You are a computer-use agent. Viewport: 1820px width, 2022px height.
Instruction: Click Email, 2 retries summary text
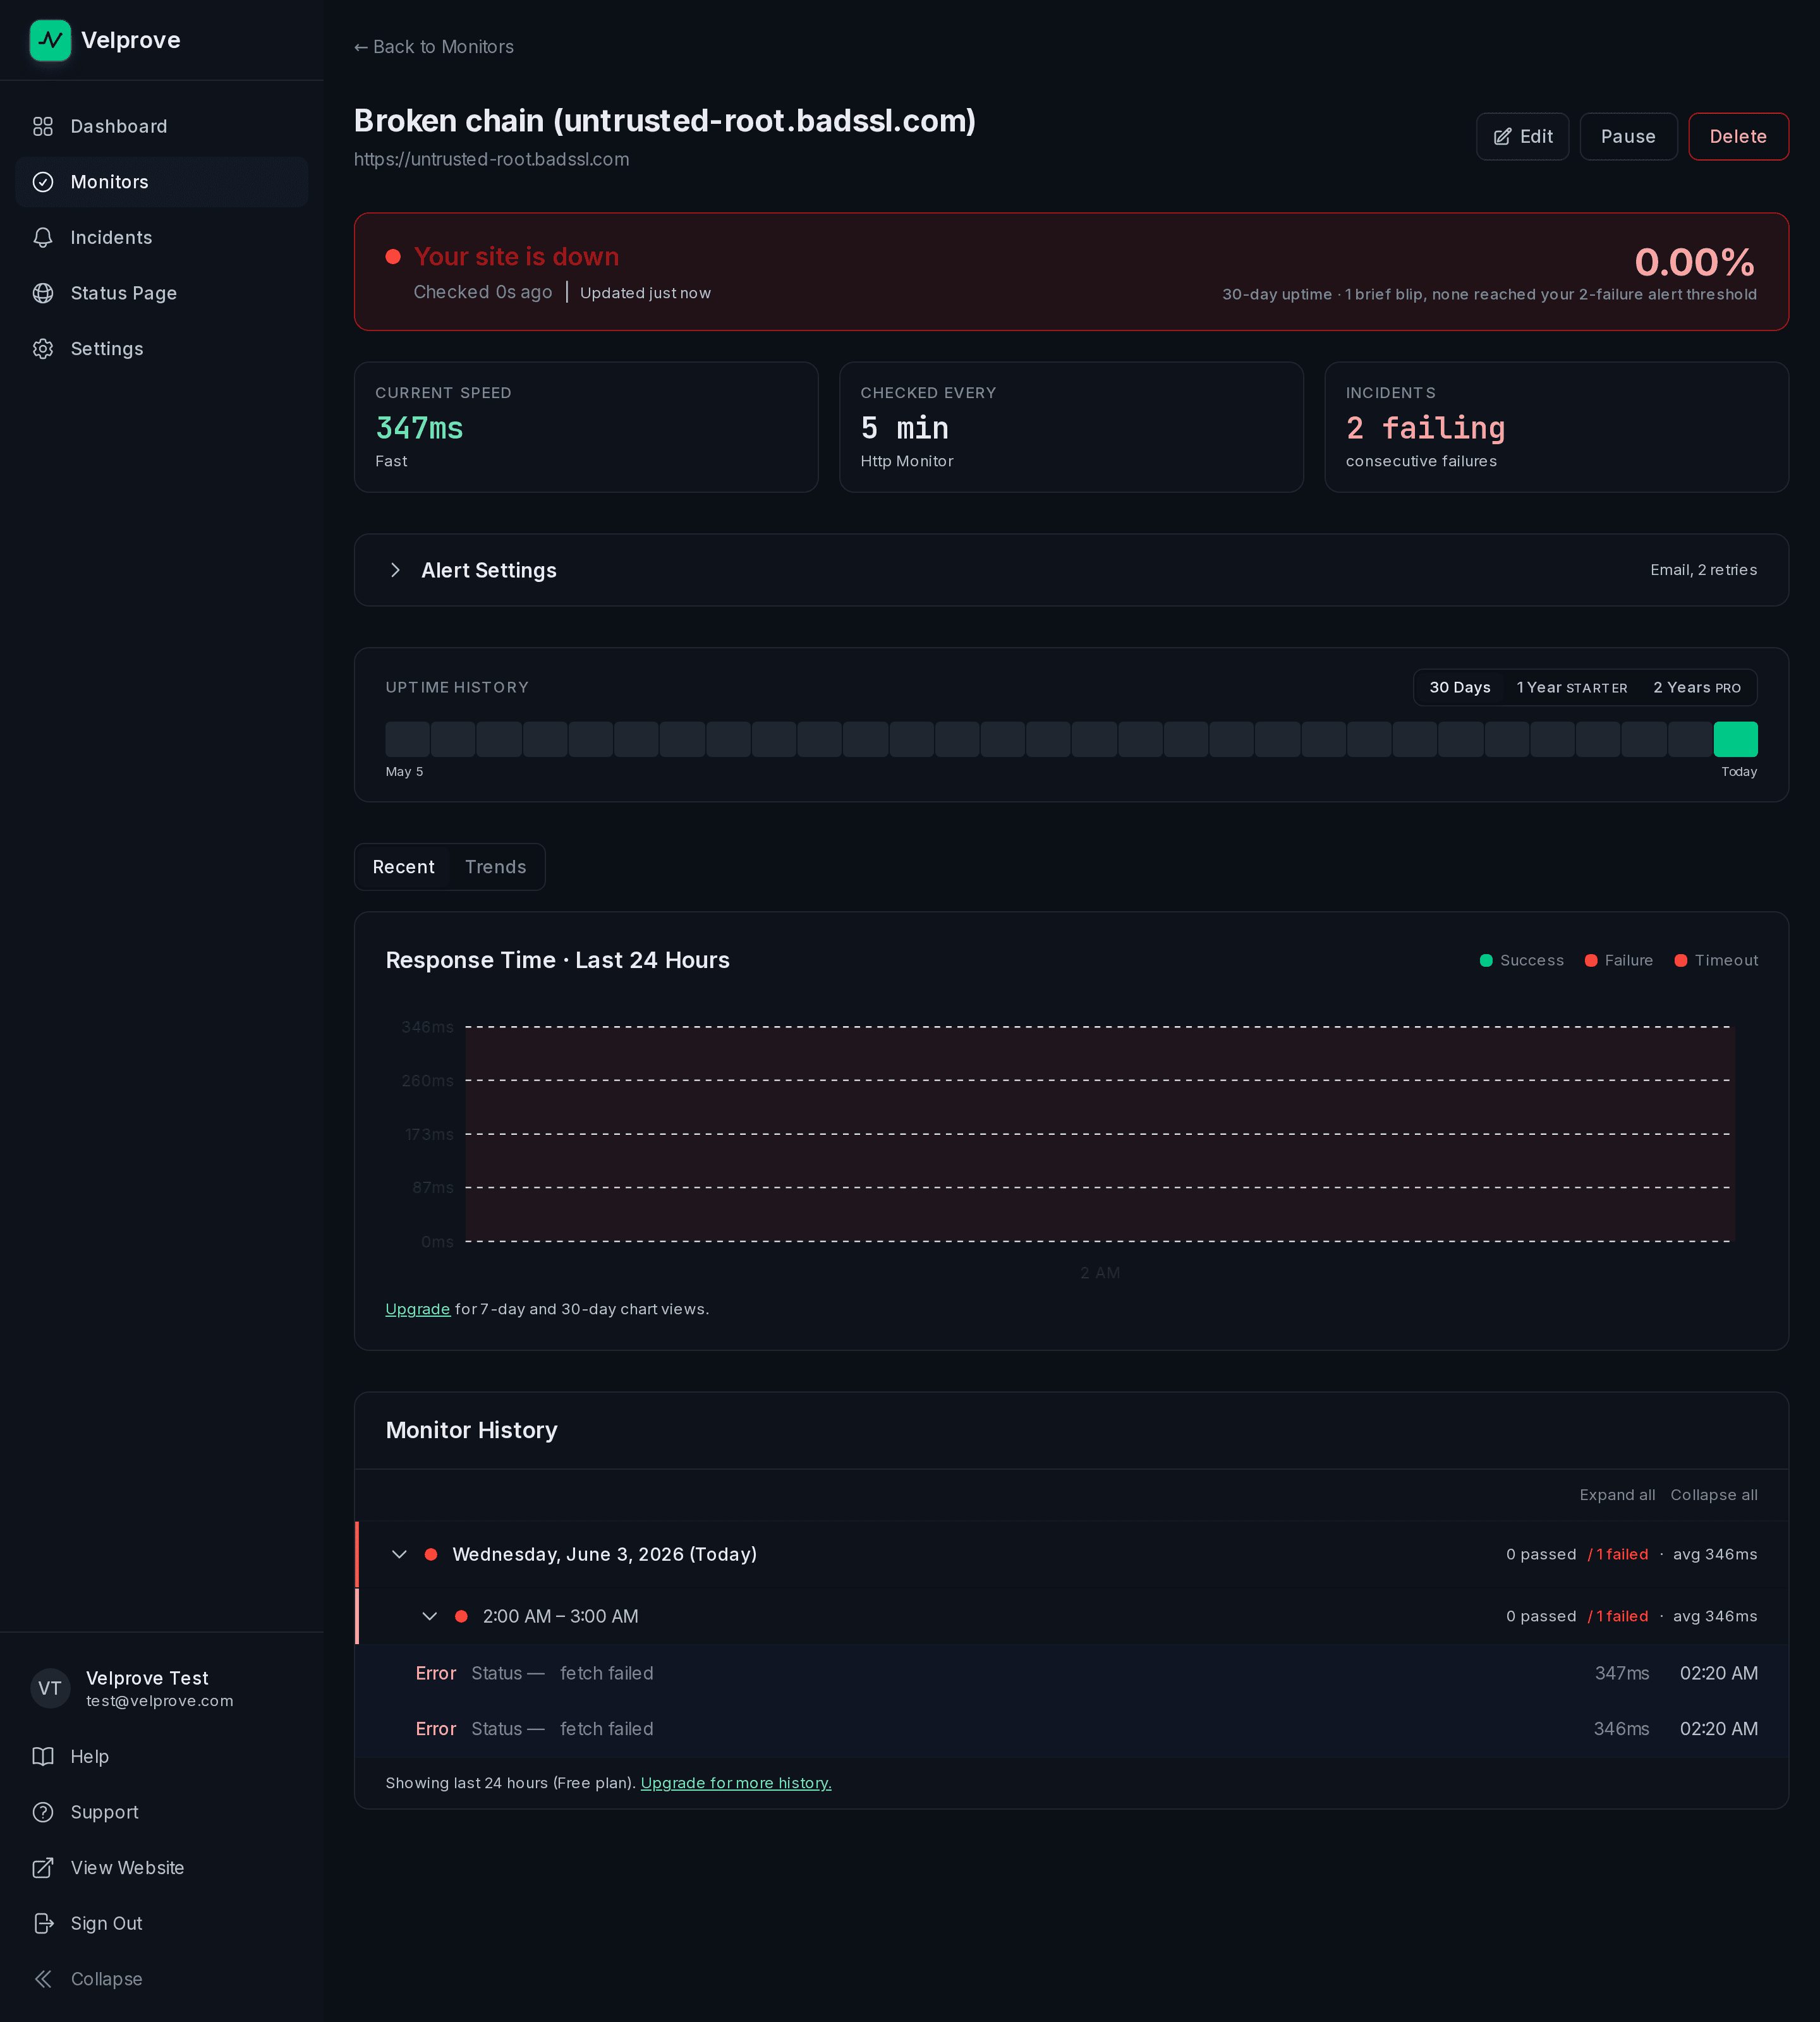[1703, 570]
